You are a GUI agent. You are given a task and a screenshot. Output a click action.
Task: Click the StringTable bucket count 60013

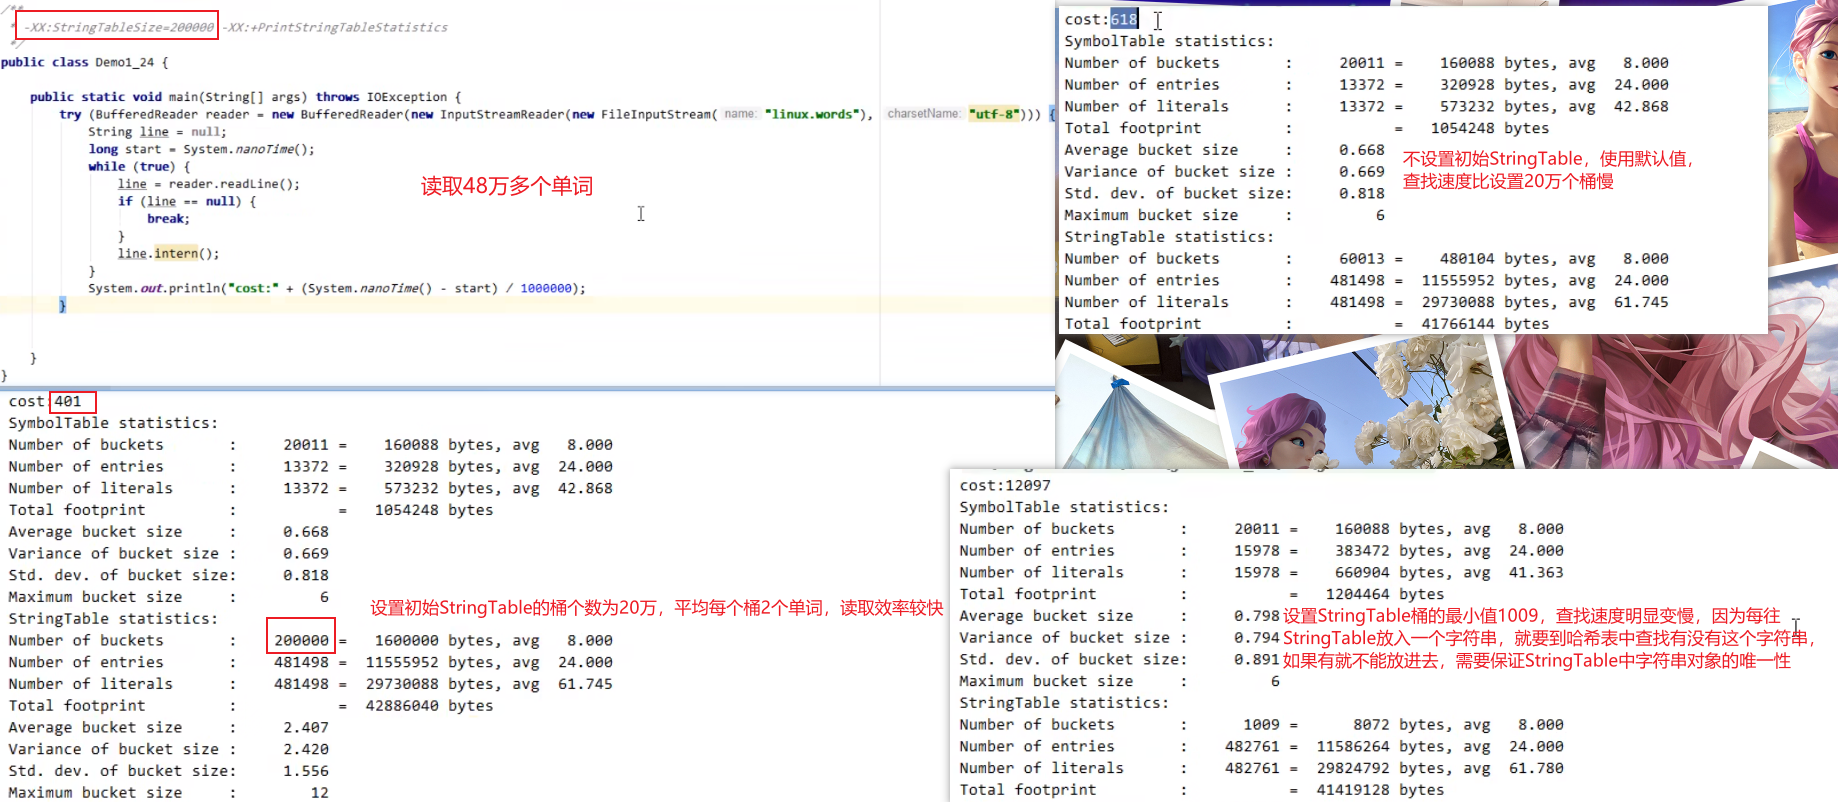[x=1362, y=259]
